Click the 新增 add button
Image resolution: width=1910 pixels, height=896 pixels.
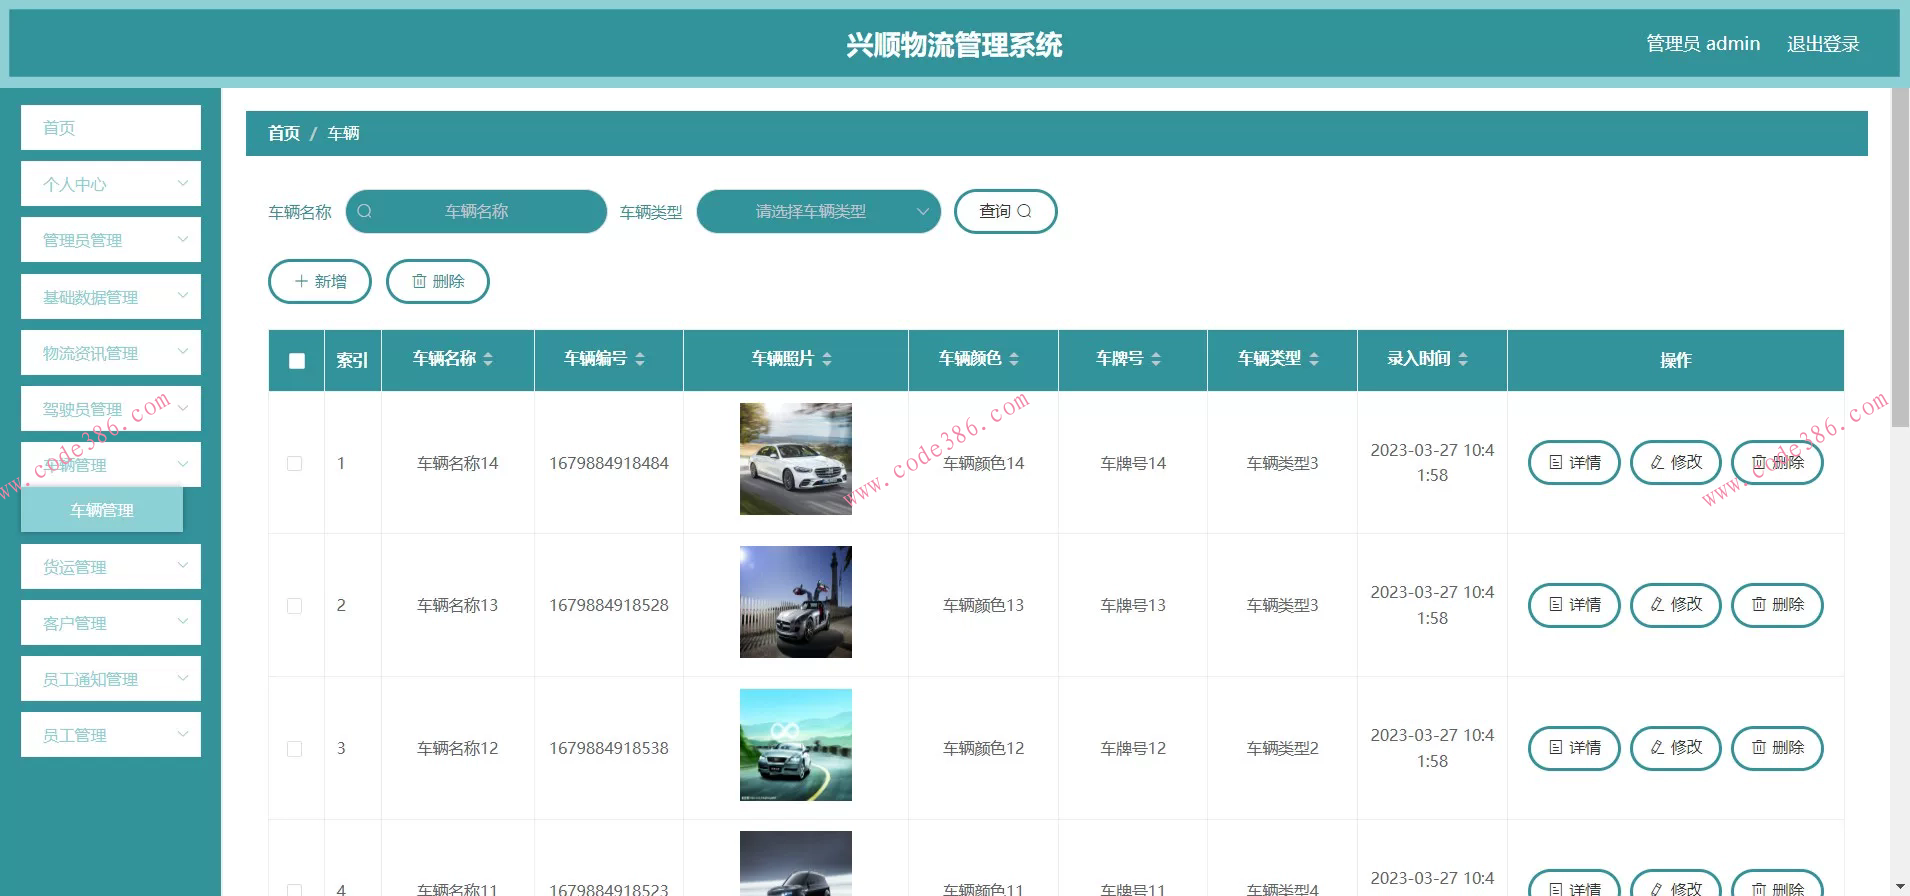coord(320,281)
